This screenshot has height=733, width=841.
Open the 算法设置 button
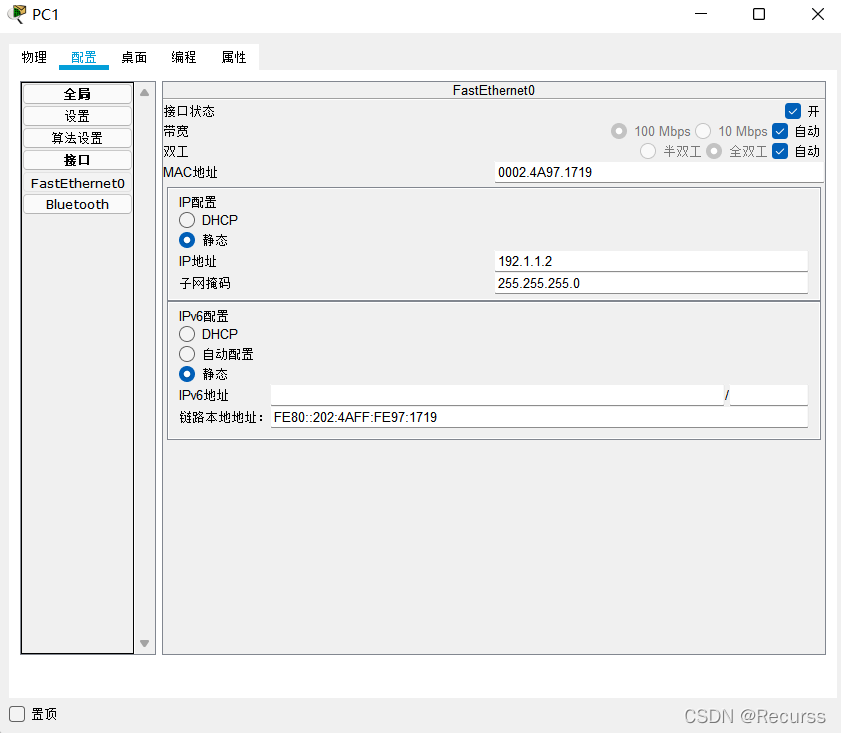(77, 138)
